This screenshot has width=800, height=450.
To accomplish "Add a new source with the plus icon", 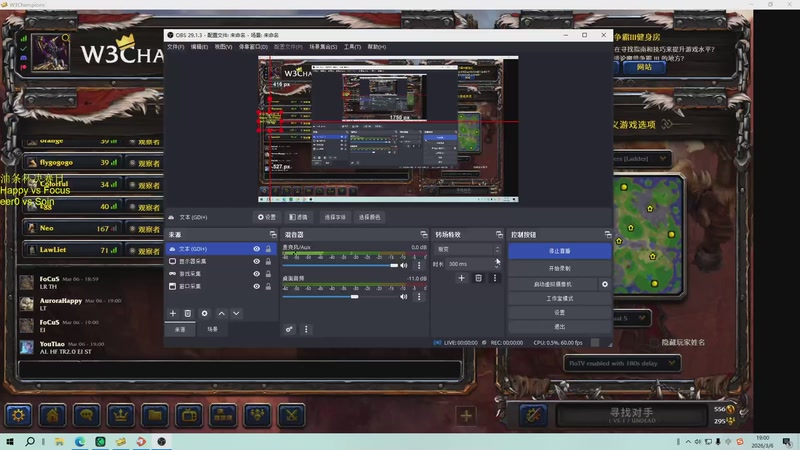I will 172,313.
